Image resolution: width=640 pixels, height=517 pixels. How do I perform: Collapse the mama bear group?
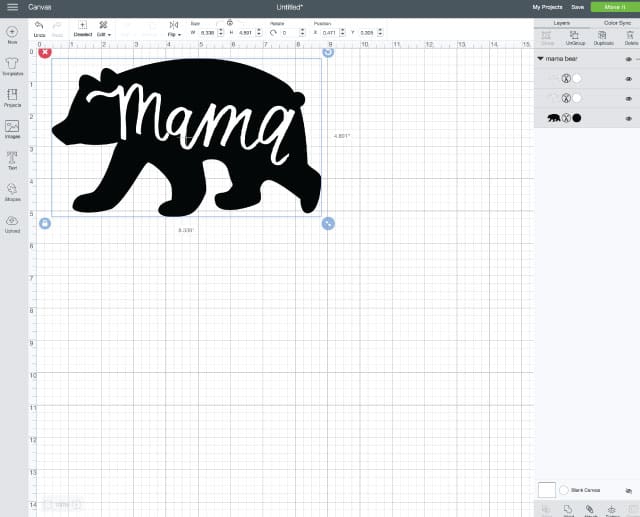(540, 59)
